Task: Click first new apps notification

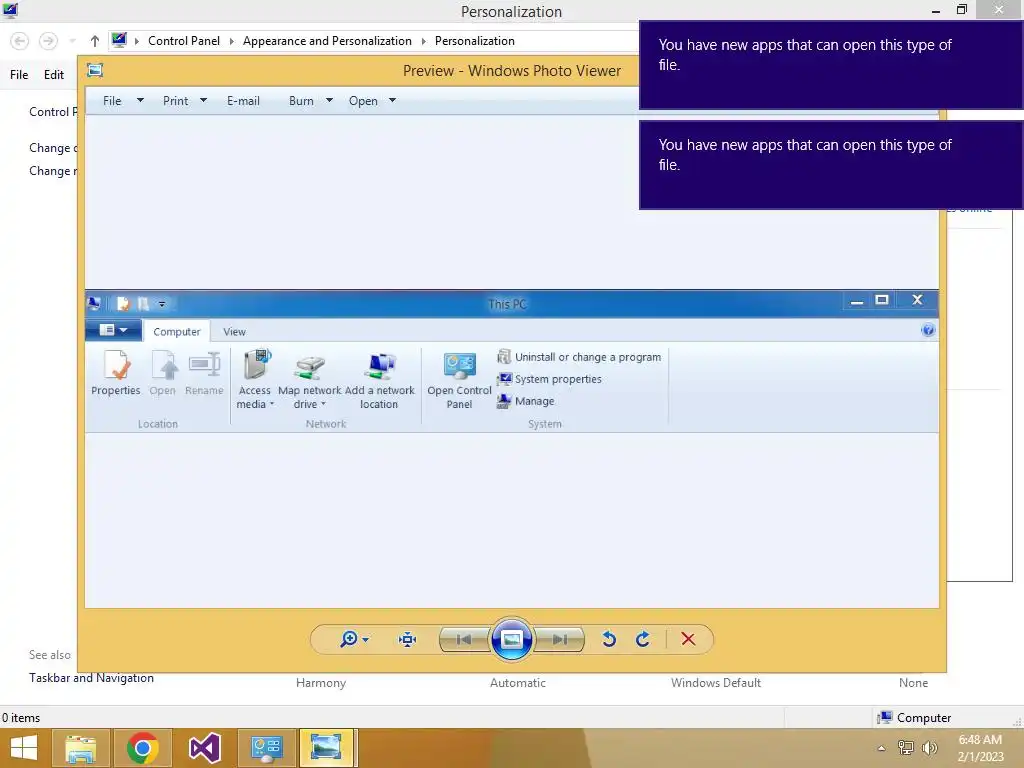Action: click(x=831, y=65)
